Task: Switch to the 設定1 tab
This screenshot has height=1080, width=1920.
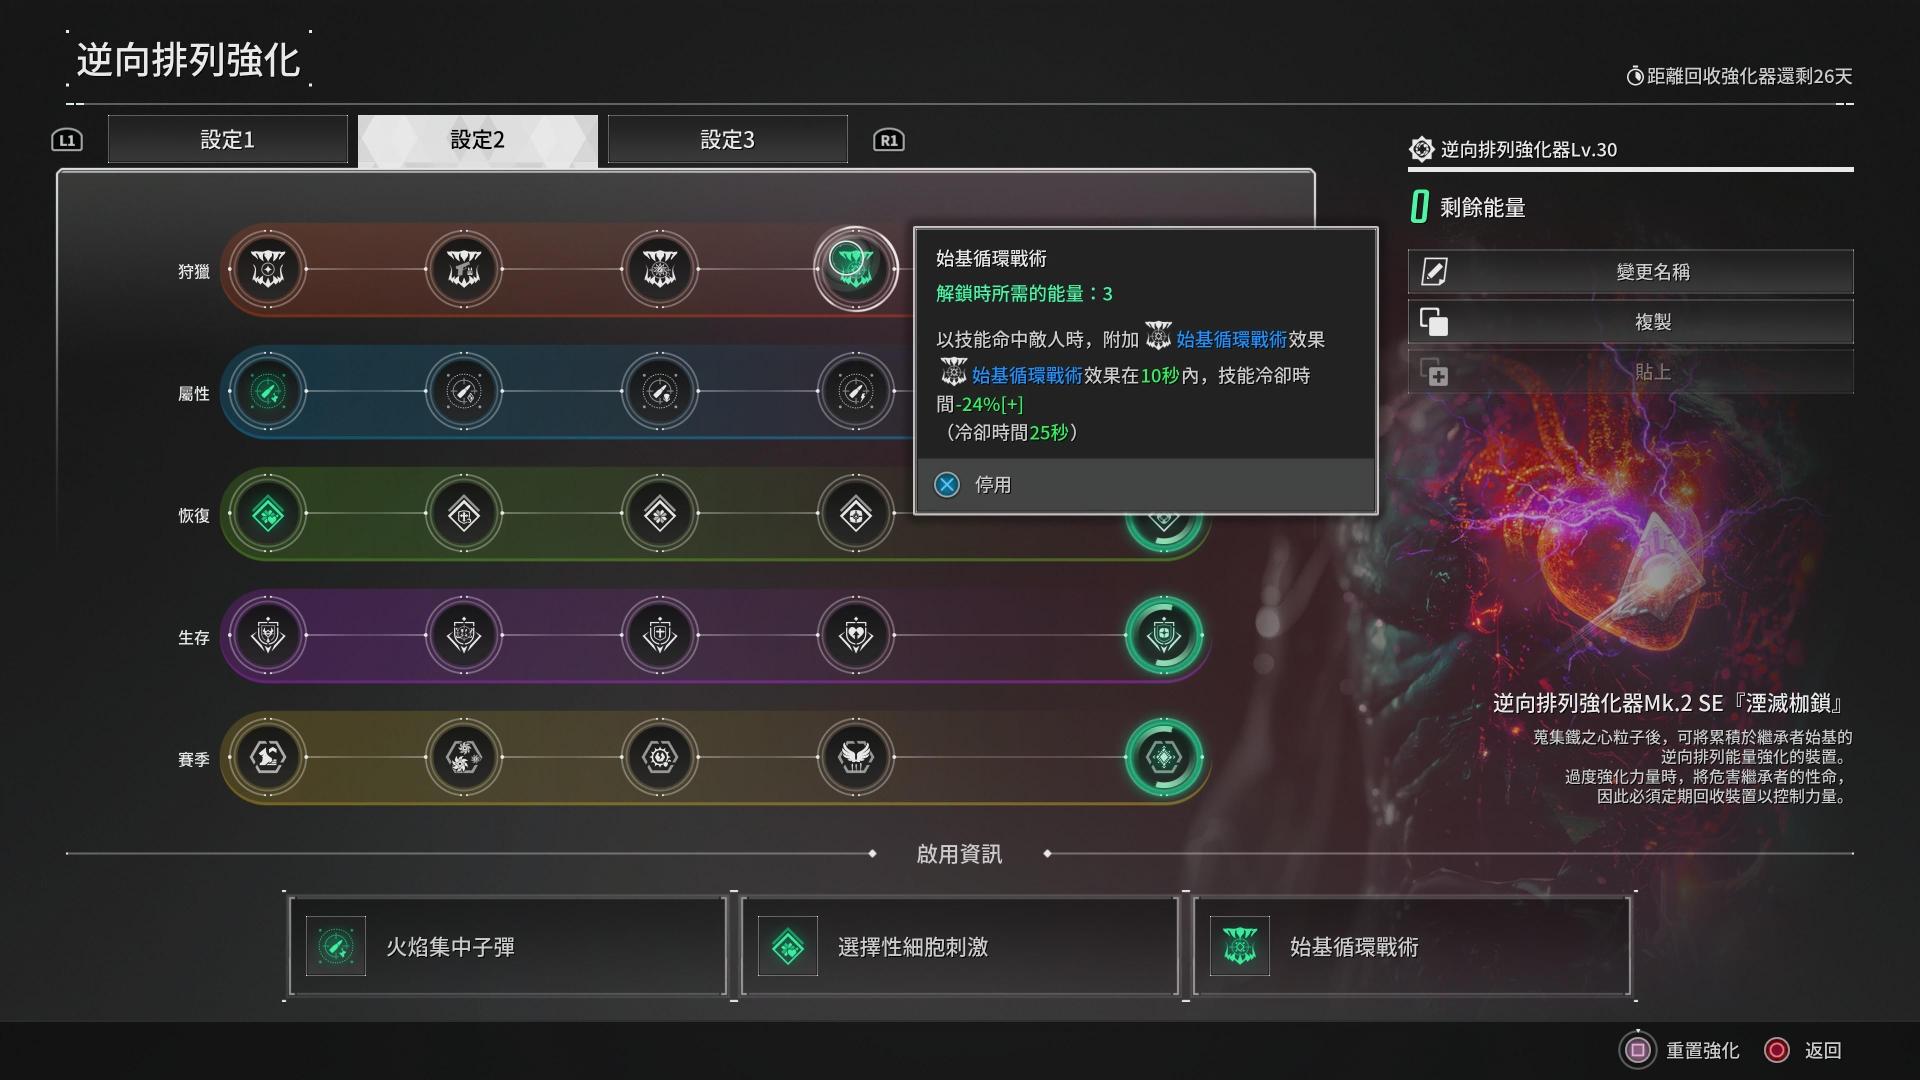Action: point(228,139)
